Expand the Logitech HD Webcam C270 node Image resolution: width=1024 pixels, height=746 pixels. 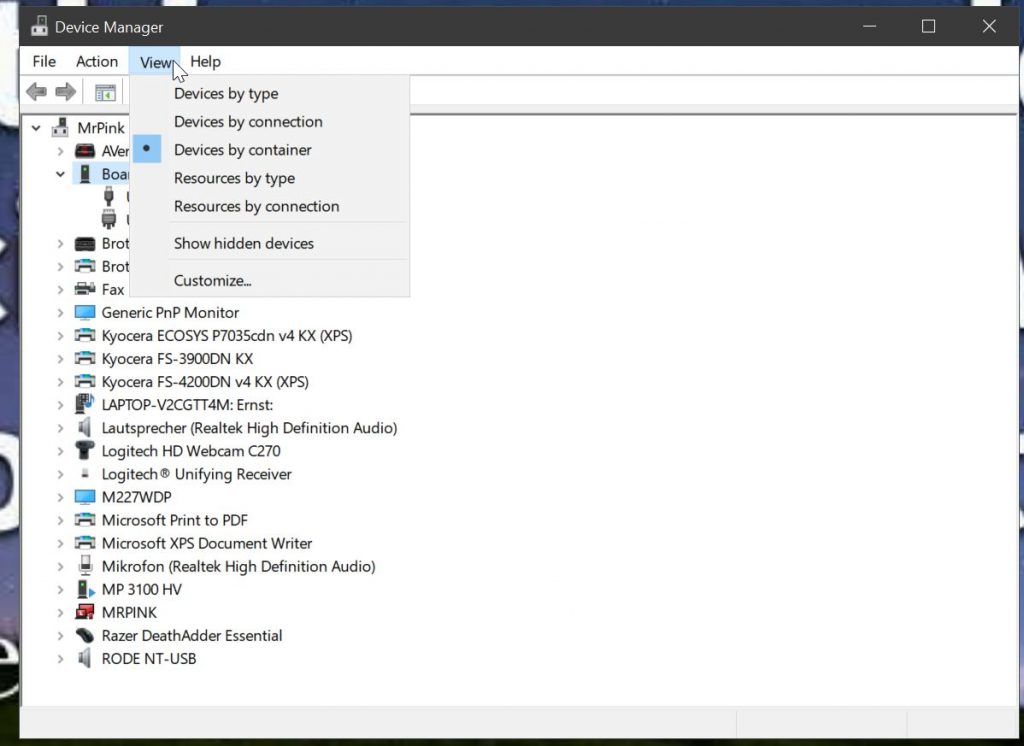(60, 451)
